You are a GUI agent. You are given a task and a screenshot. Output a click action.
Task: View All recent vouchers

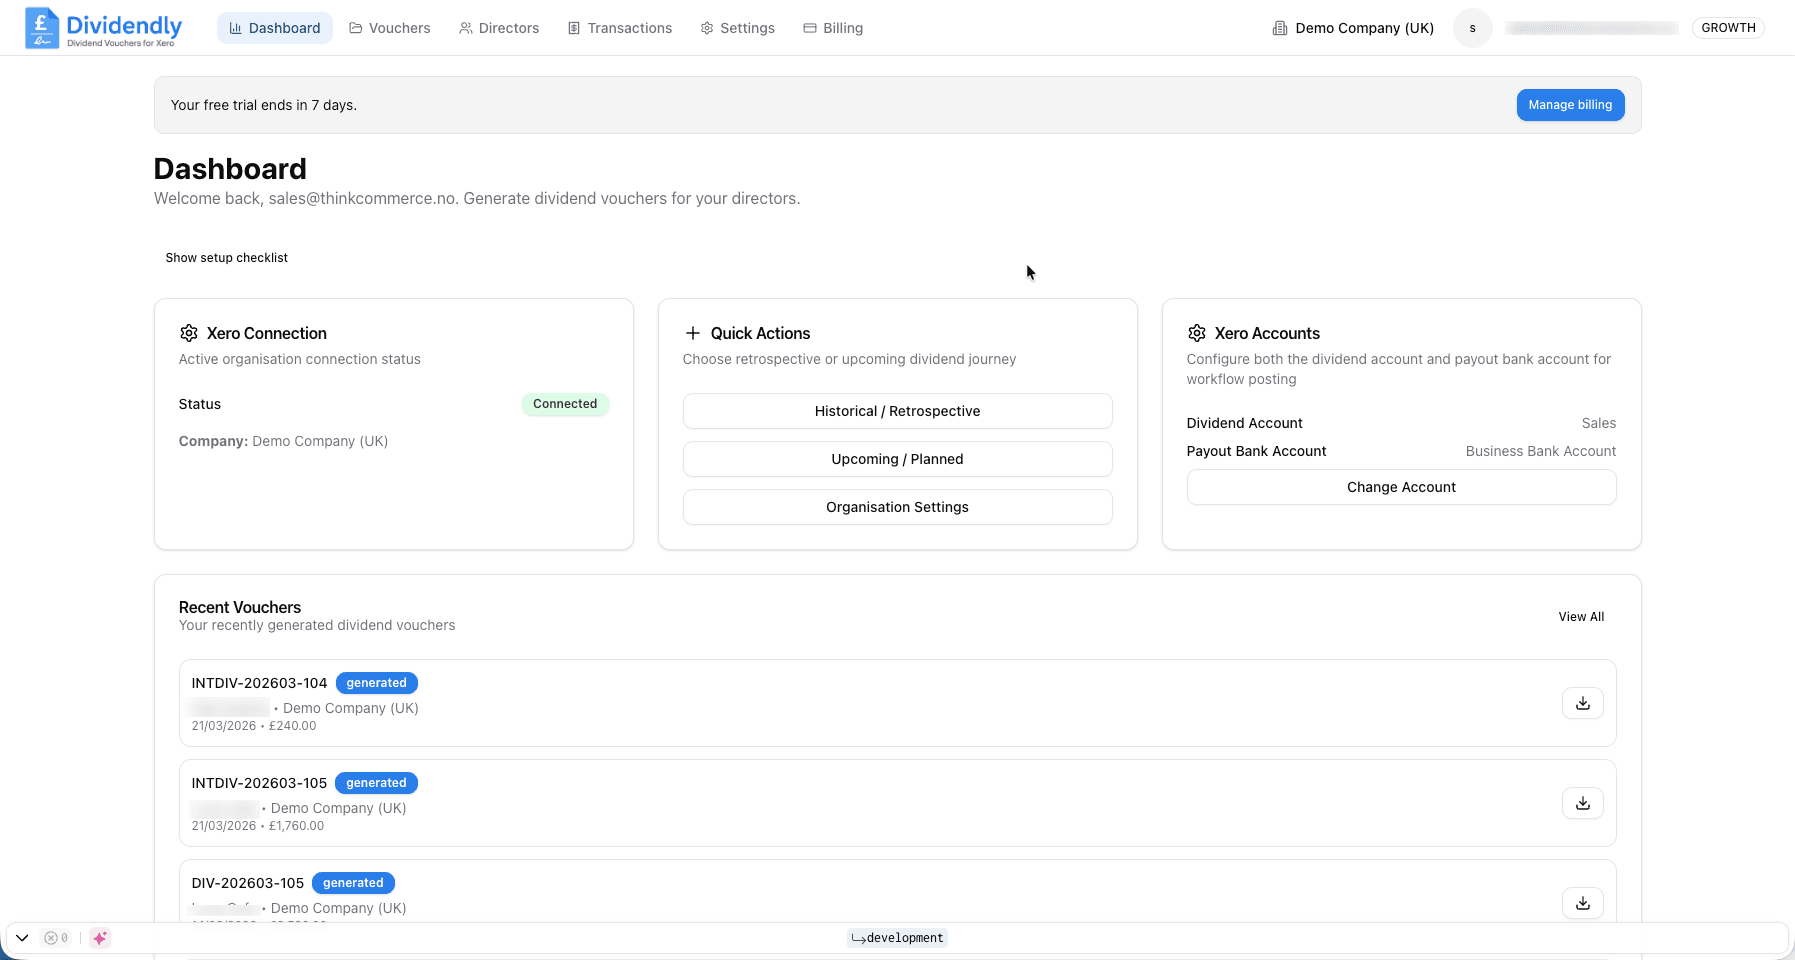(x=1580, y=616)
